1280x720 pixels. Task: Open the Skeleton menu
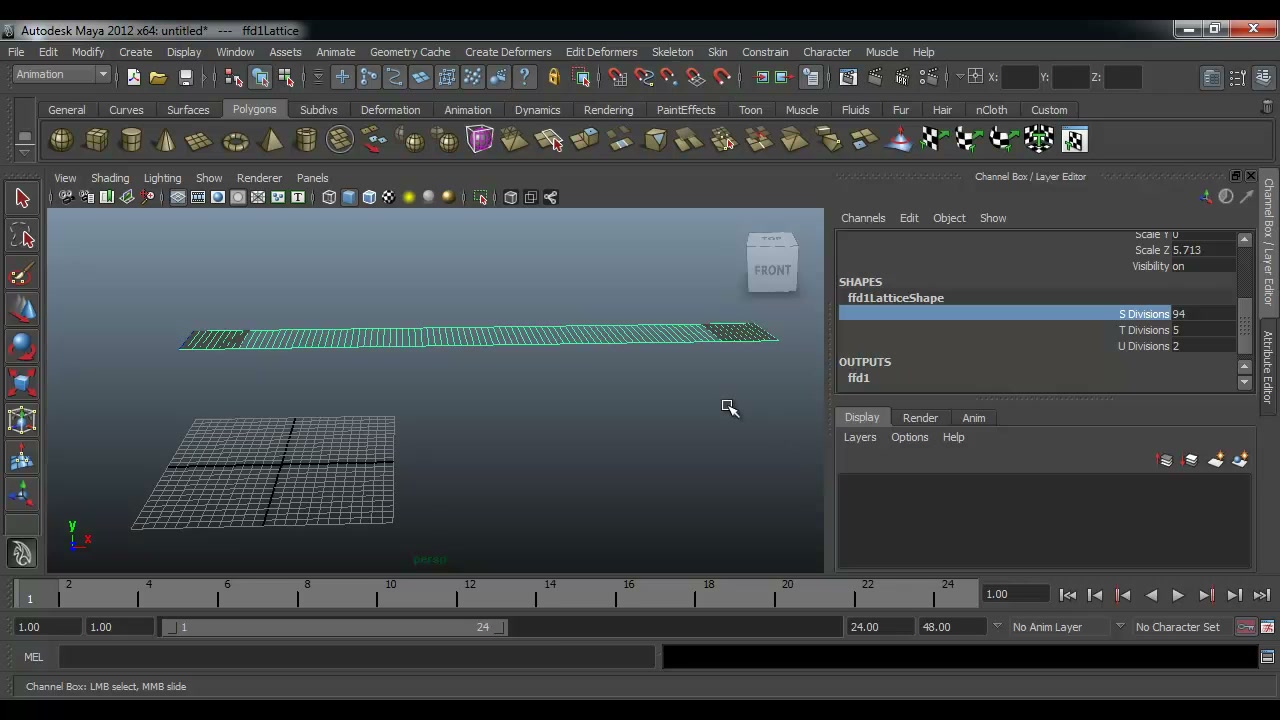pos(672,52)
